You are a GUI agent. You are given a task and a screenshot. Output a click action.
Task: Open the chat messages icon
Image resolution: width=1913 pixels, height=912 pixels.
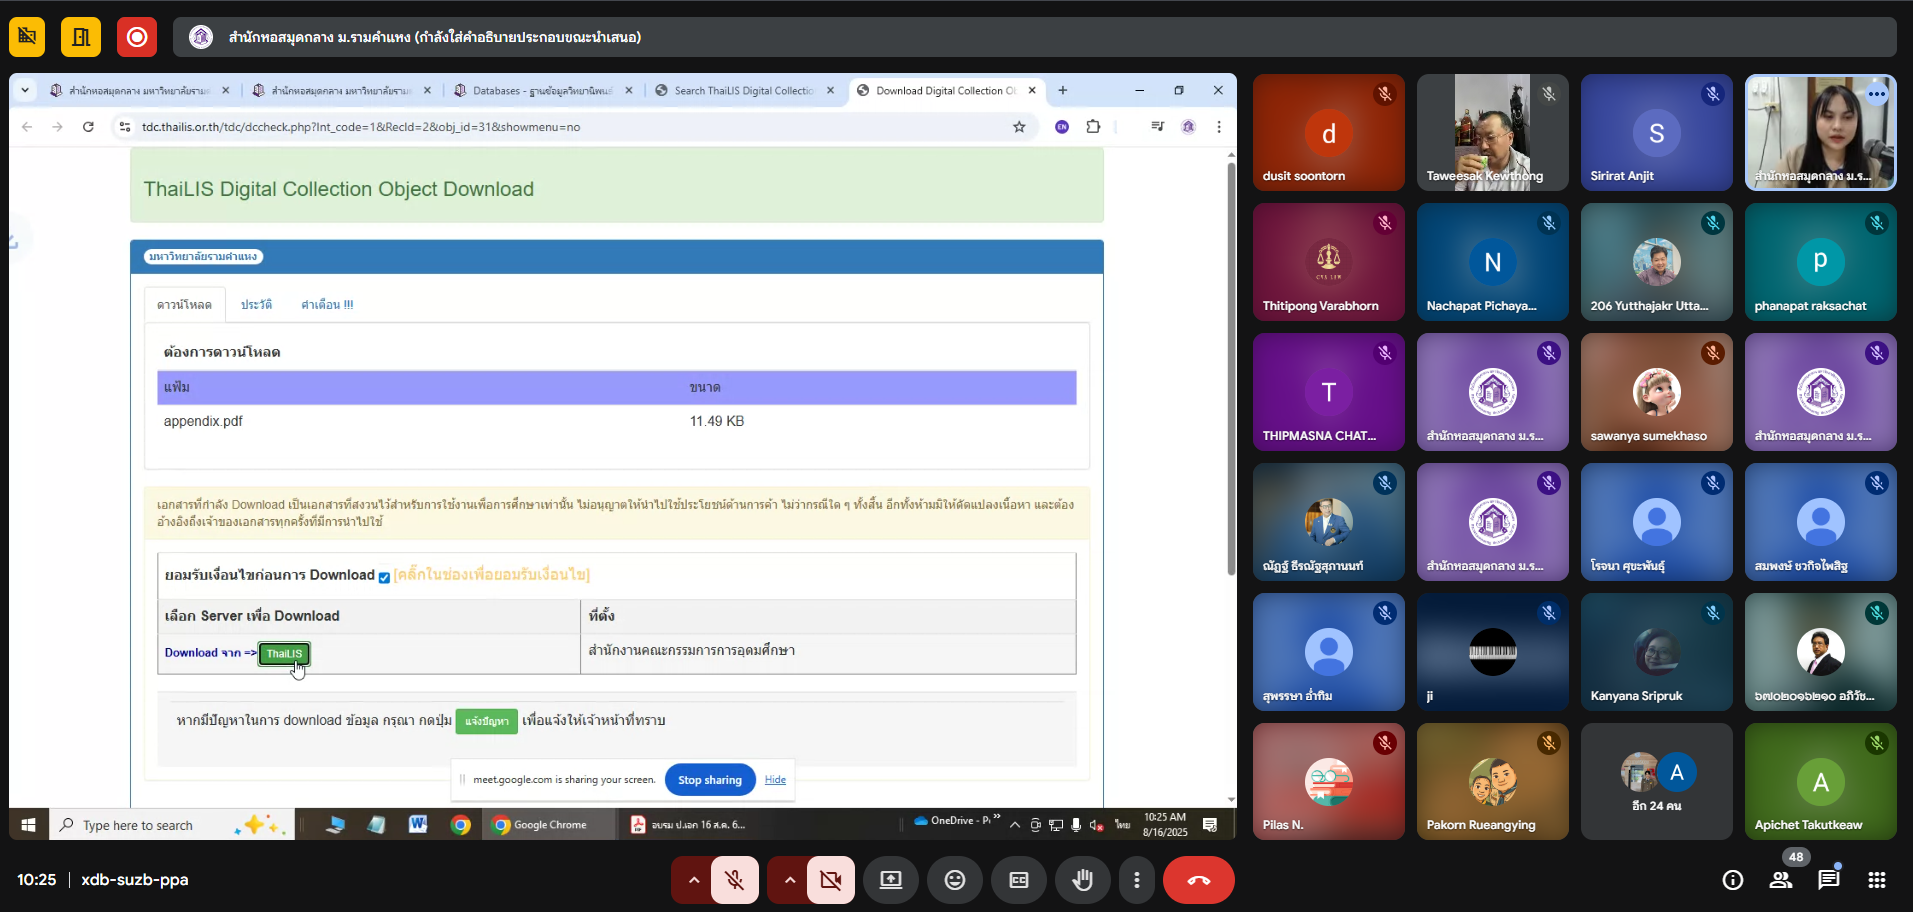pyautogui.click(x=1829, y=880)
